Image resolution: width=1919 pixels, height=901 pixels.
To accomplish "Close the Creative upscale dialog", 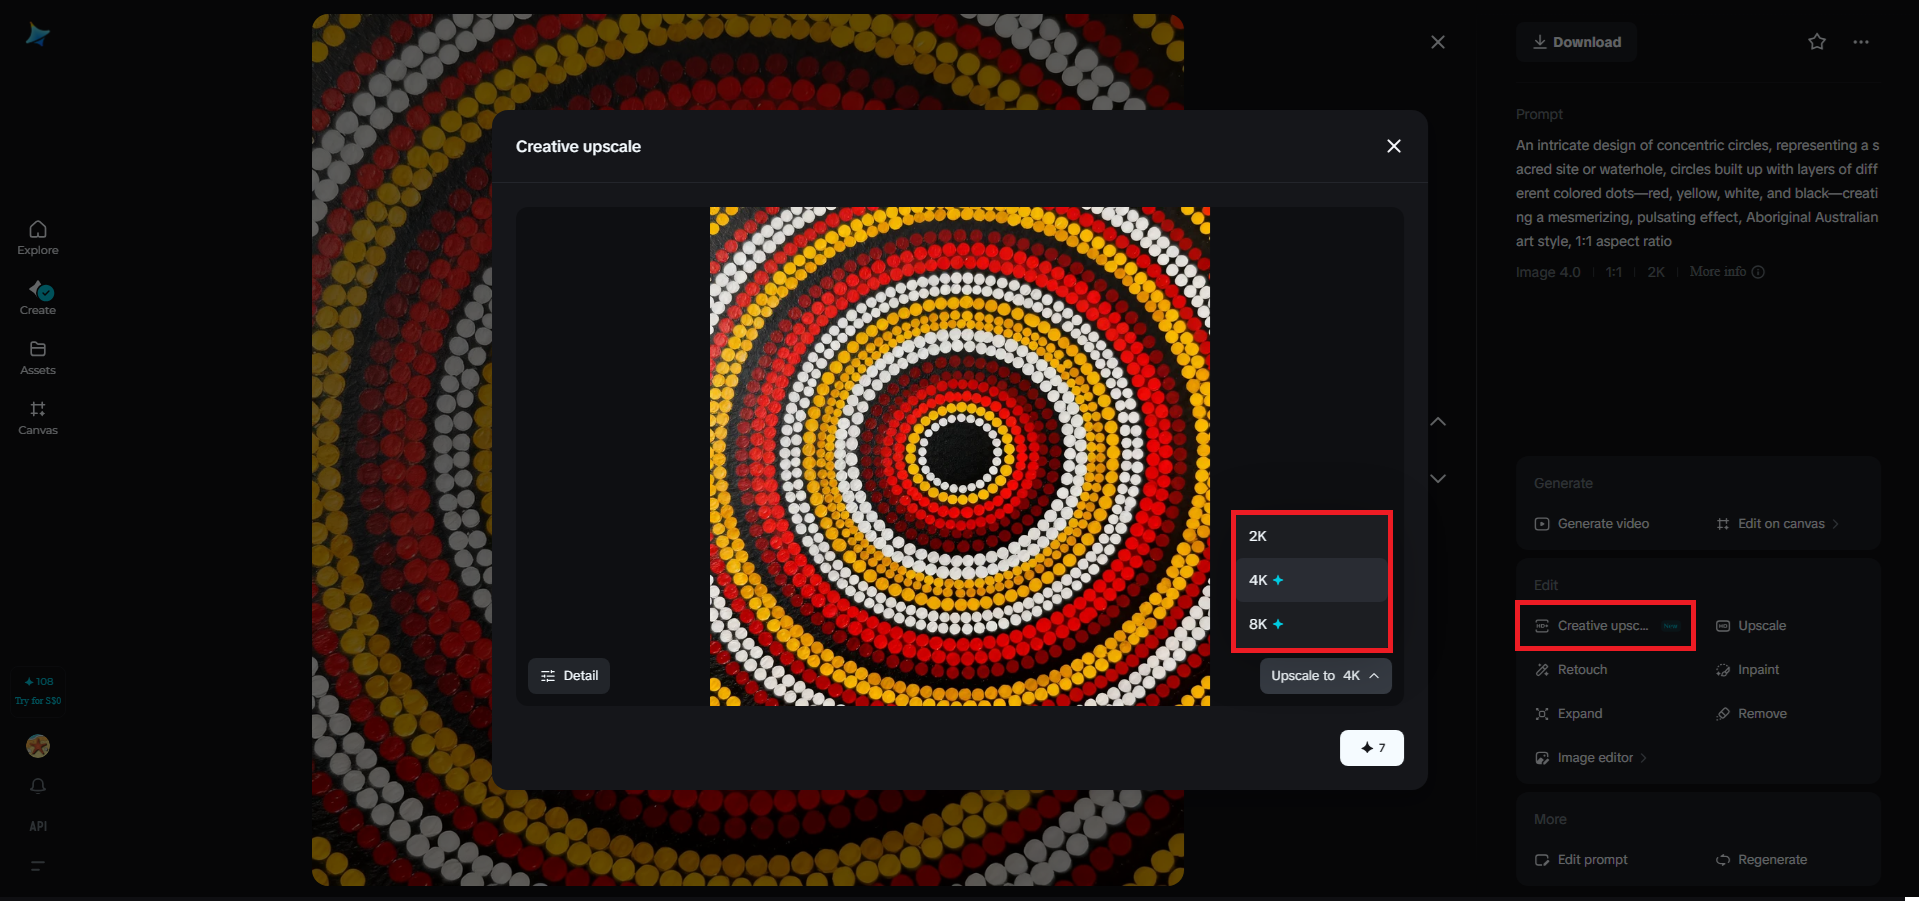I will [1394, 146].
